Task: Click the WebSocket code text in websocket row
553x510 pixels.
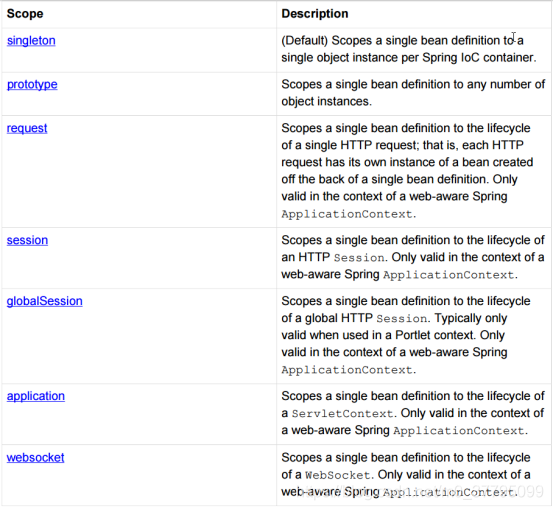Action: 338,475
